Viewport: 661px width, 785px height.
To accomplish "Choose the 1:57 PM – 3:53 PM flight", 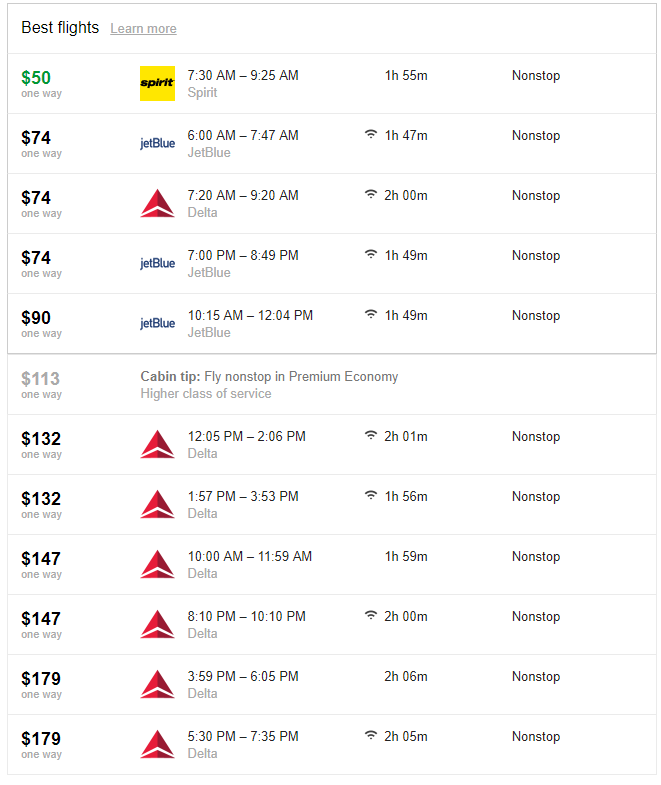I will pos(332,505).
